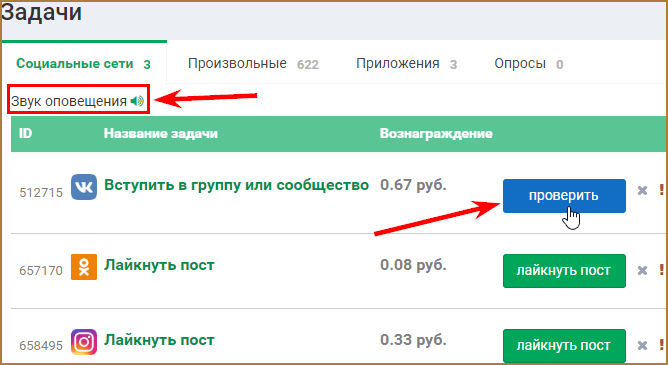This screenshot has width=668, height=365.
Task: Click the Instagram icon of task 658495
Action: [84, 342]
